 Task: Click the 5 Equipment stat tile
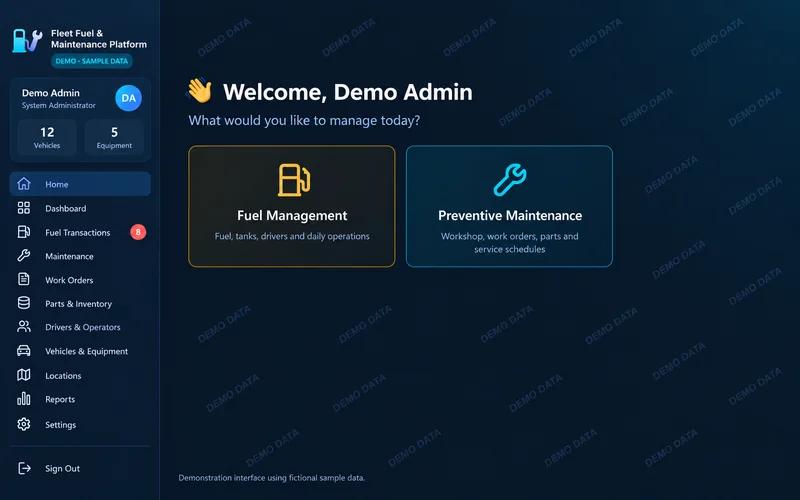114,137
